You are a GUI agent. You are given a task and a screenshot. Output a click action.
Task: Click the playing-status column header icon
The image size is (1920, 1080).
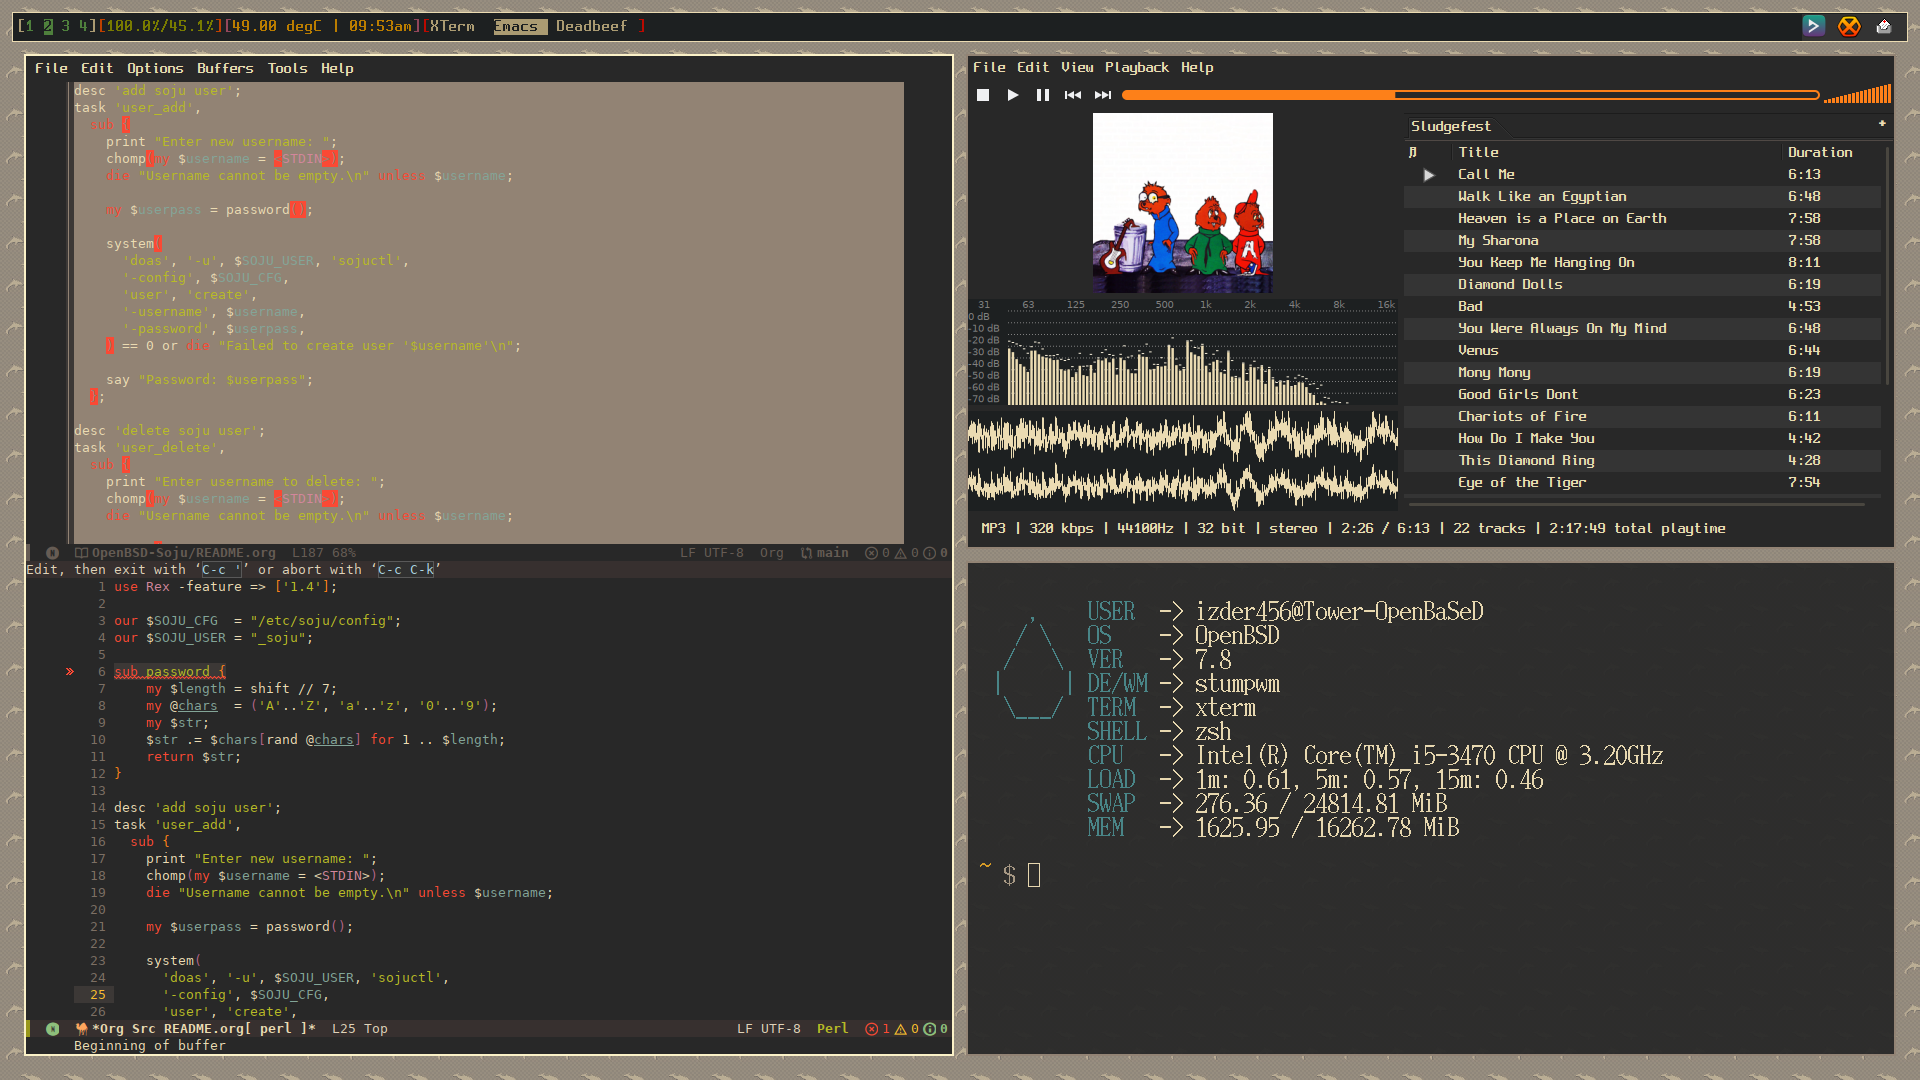coord(1413,152)
